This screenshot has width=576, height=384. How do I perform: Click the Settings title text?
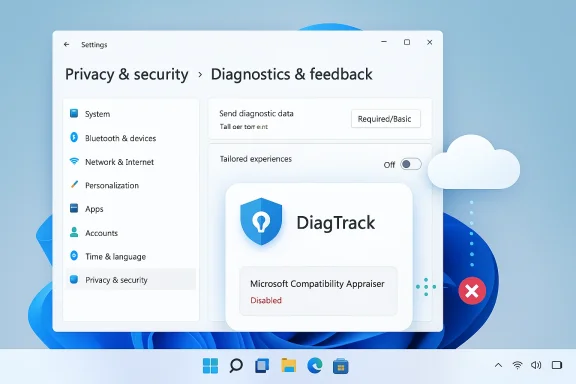point(94,45)
